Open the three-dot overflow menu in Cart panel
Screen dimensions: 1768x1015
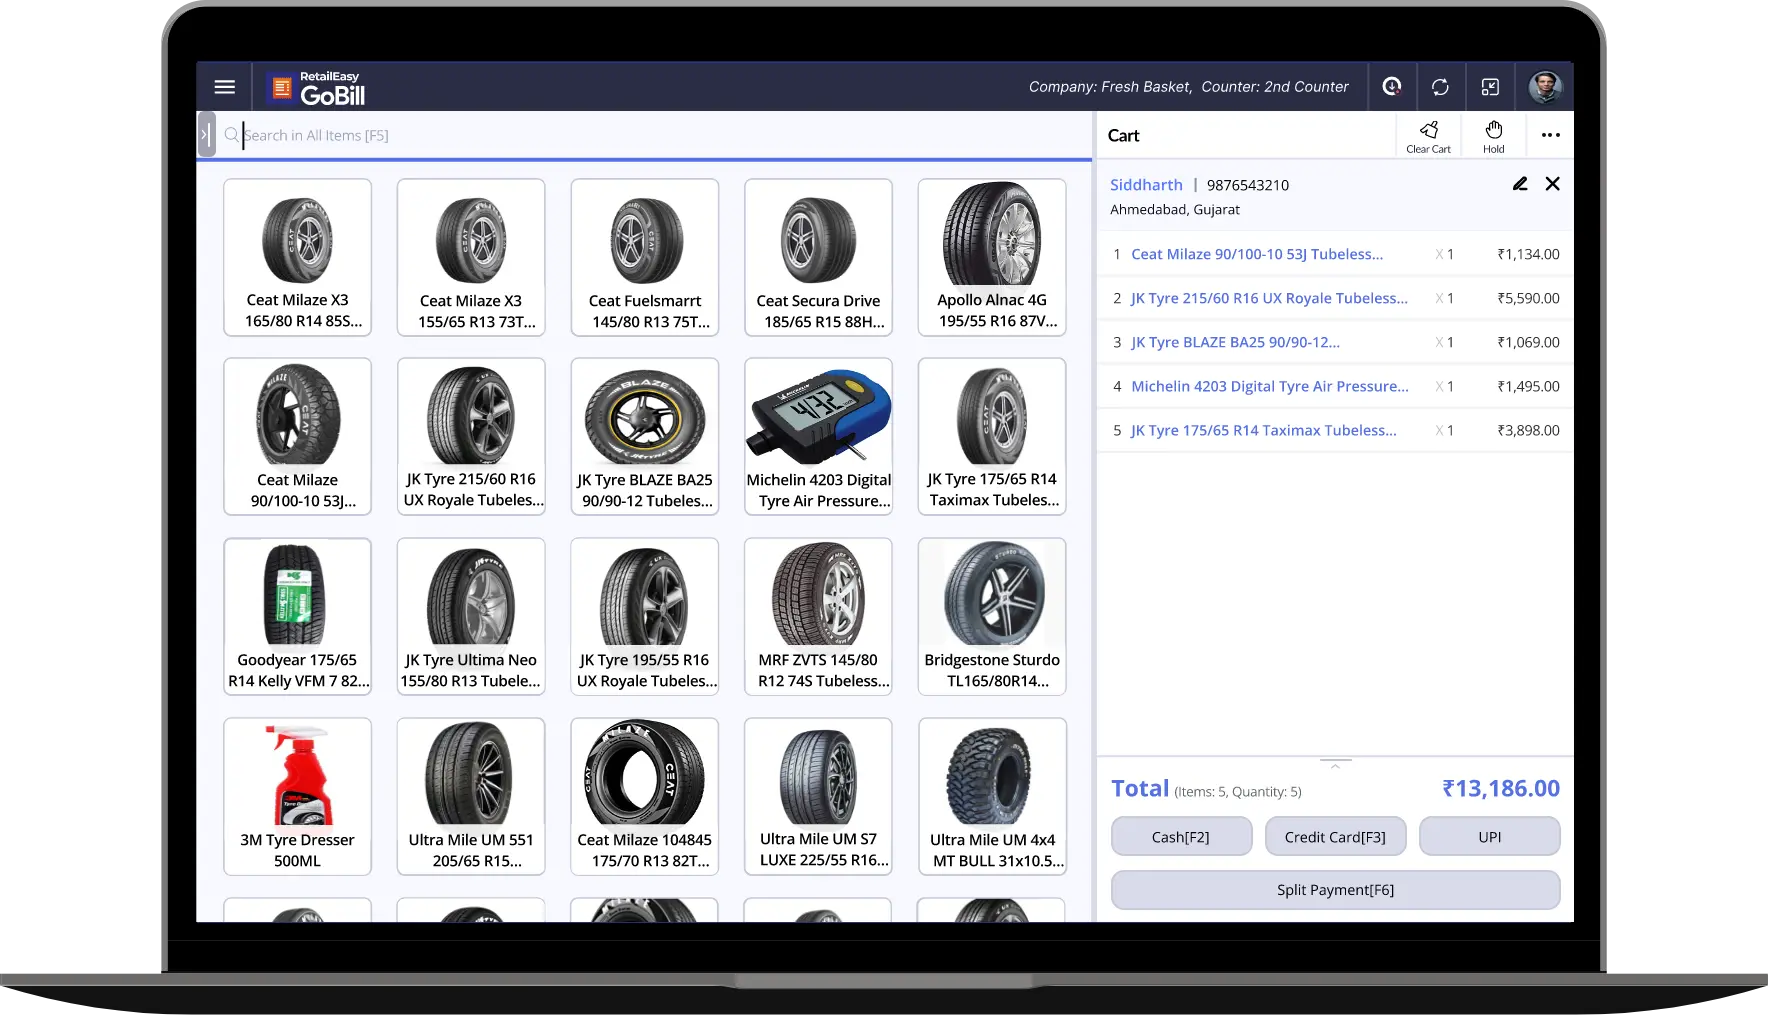pos(1550,135)
